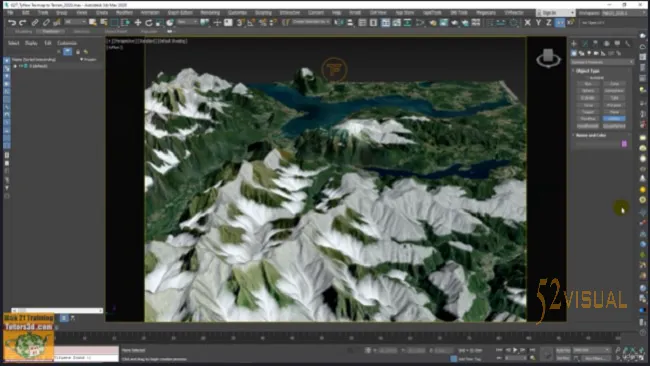Switch to the Lights category icon

tap(589, 53)
